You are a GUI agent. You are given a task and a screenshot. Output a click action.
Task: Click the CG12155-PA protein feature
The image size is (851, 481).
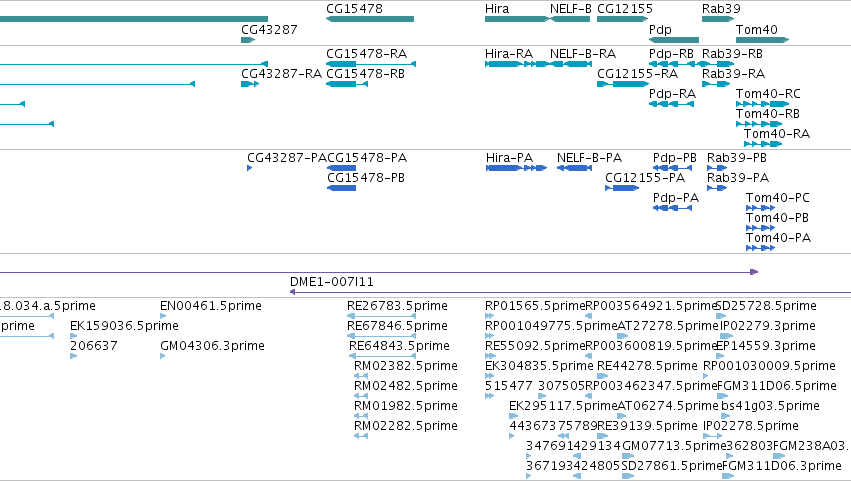click(622, 188)
